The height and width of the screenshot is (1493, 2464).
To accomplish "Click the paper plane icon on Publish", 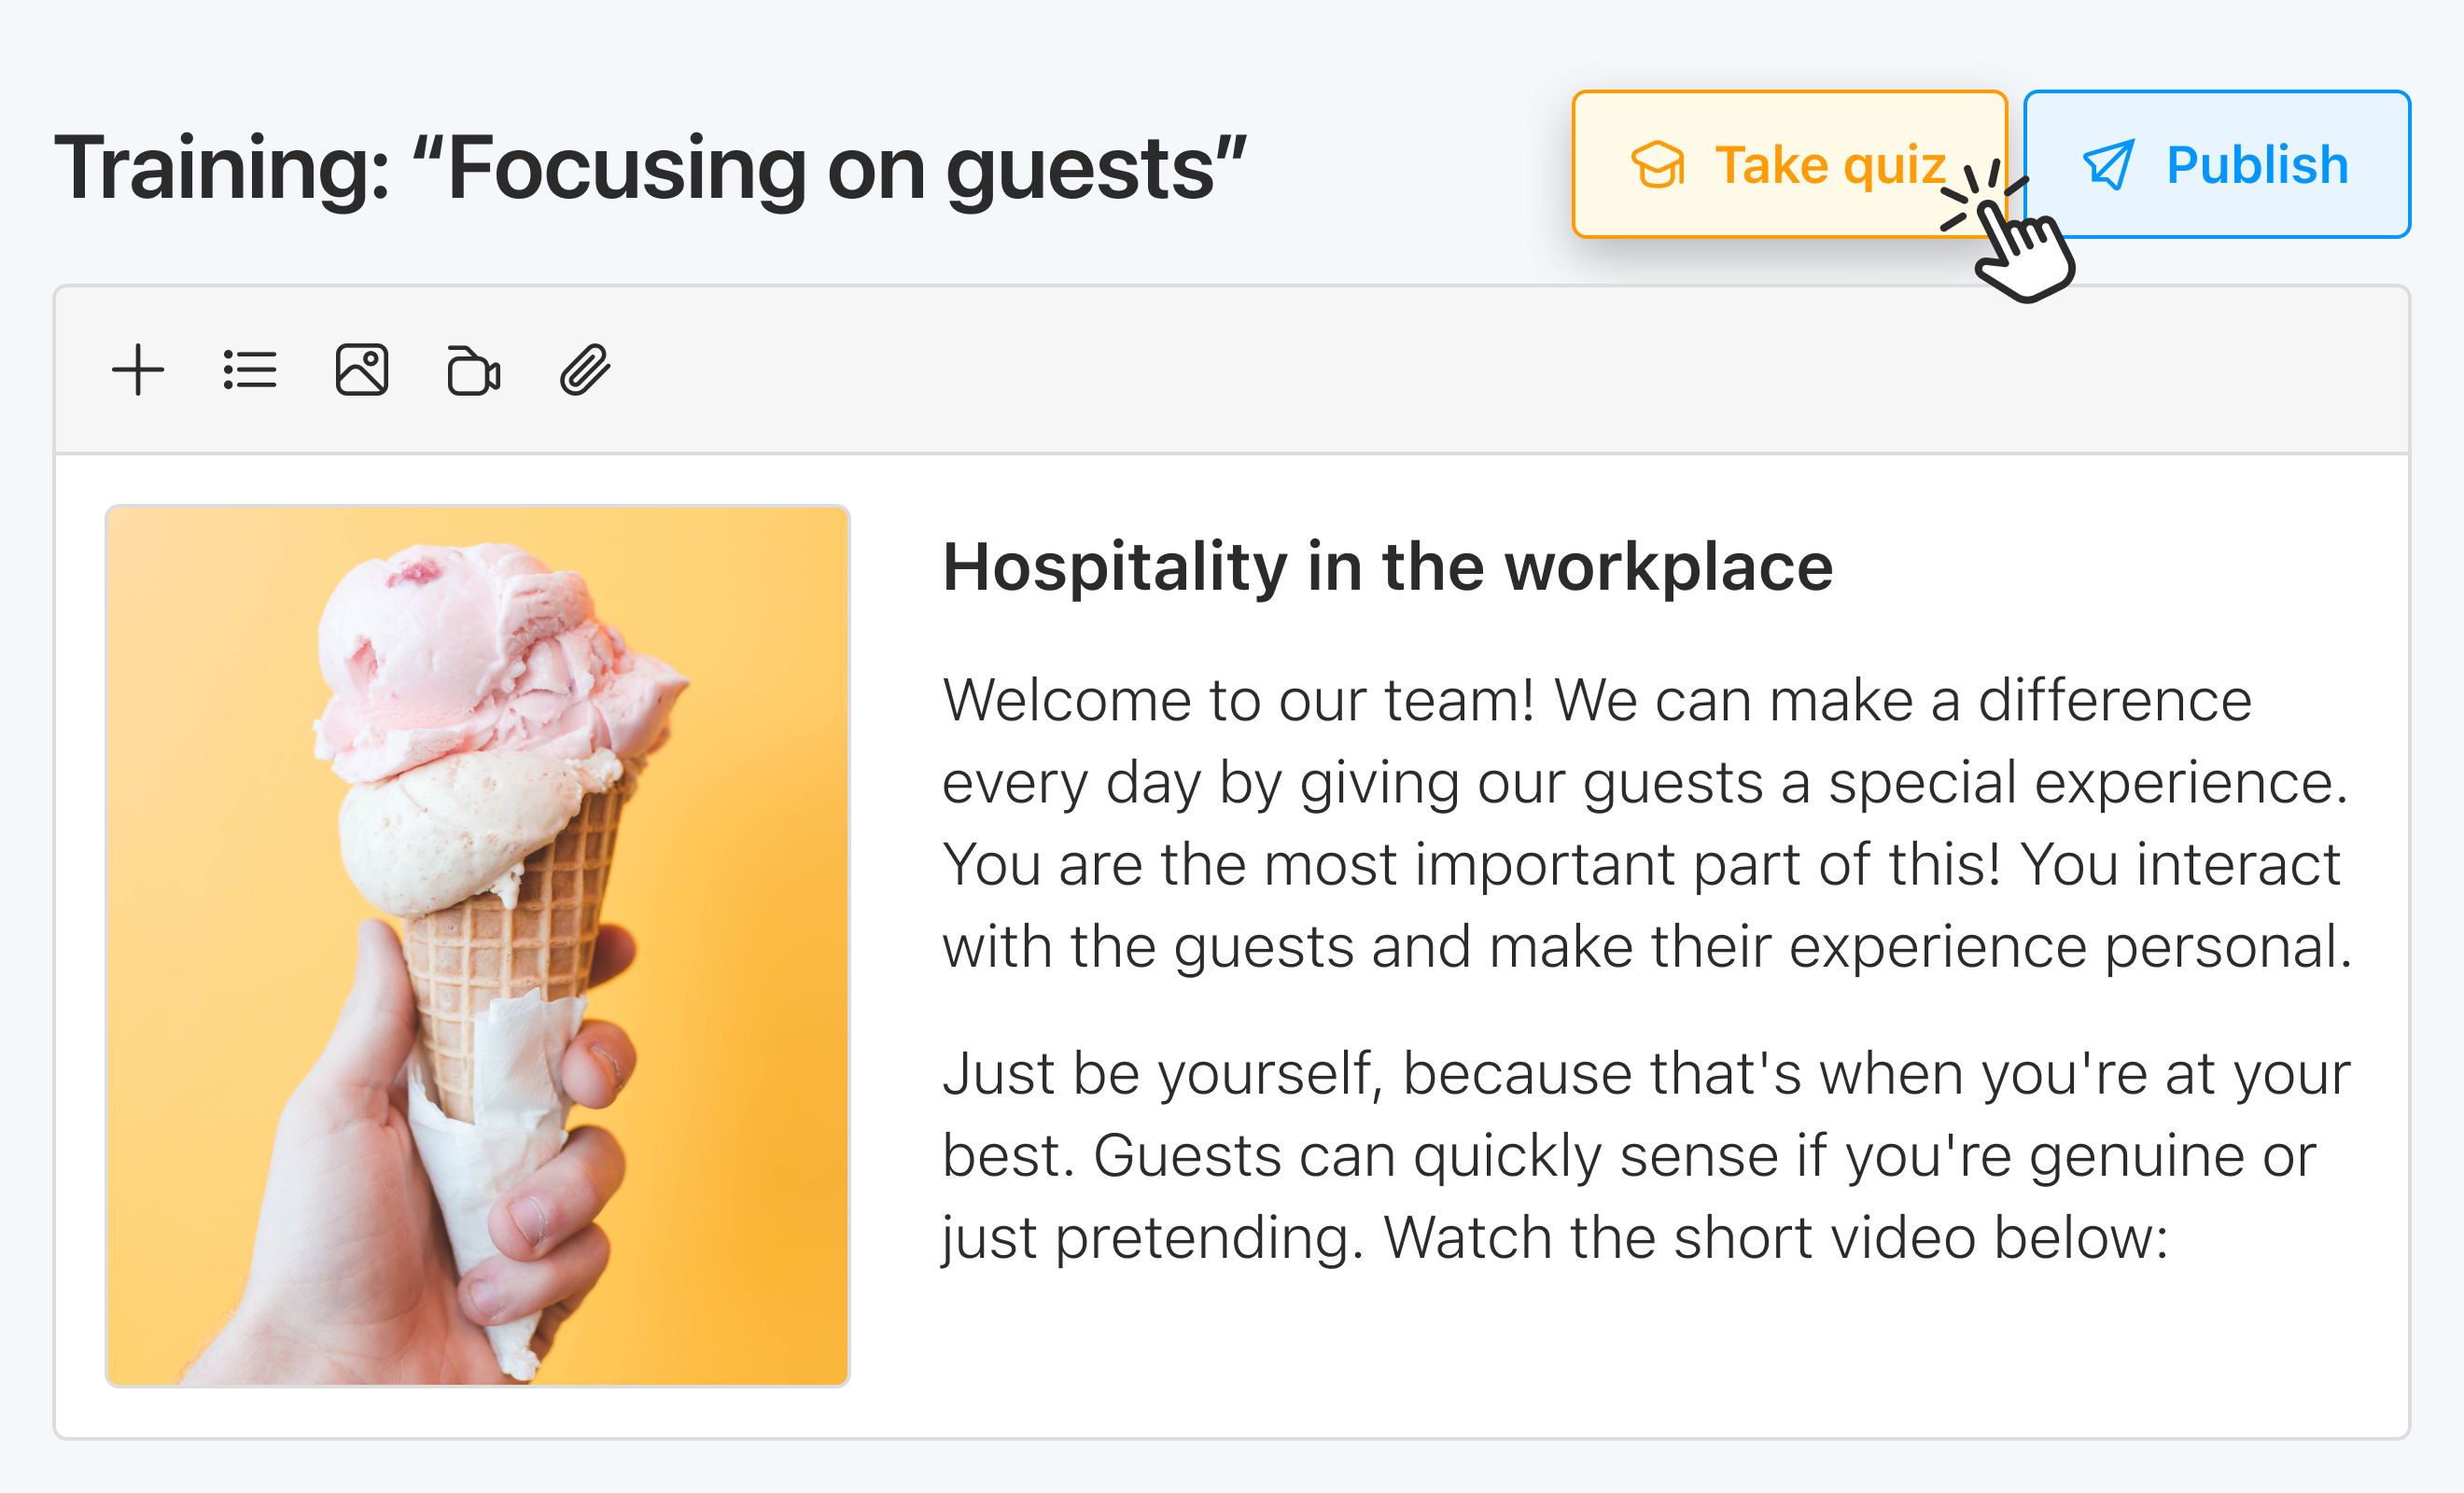I will [2108, 164].
